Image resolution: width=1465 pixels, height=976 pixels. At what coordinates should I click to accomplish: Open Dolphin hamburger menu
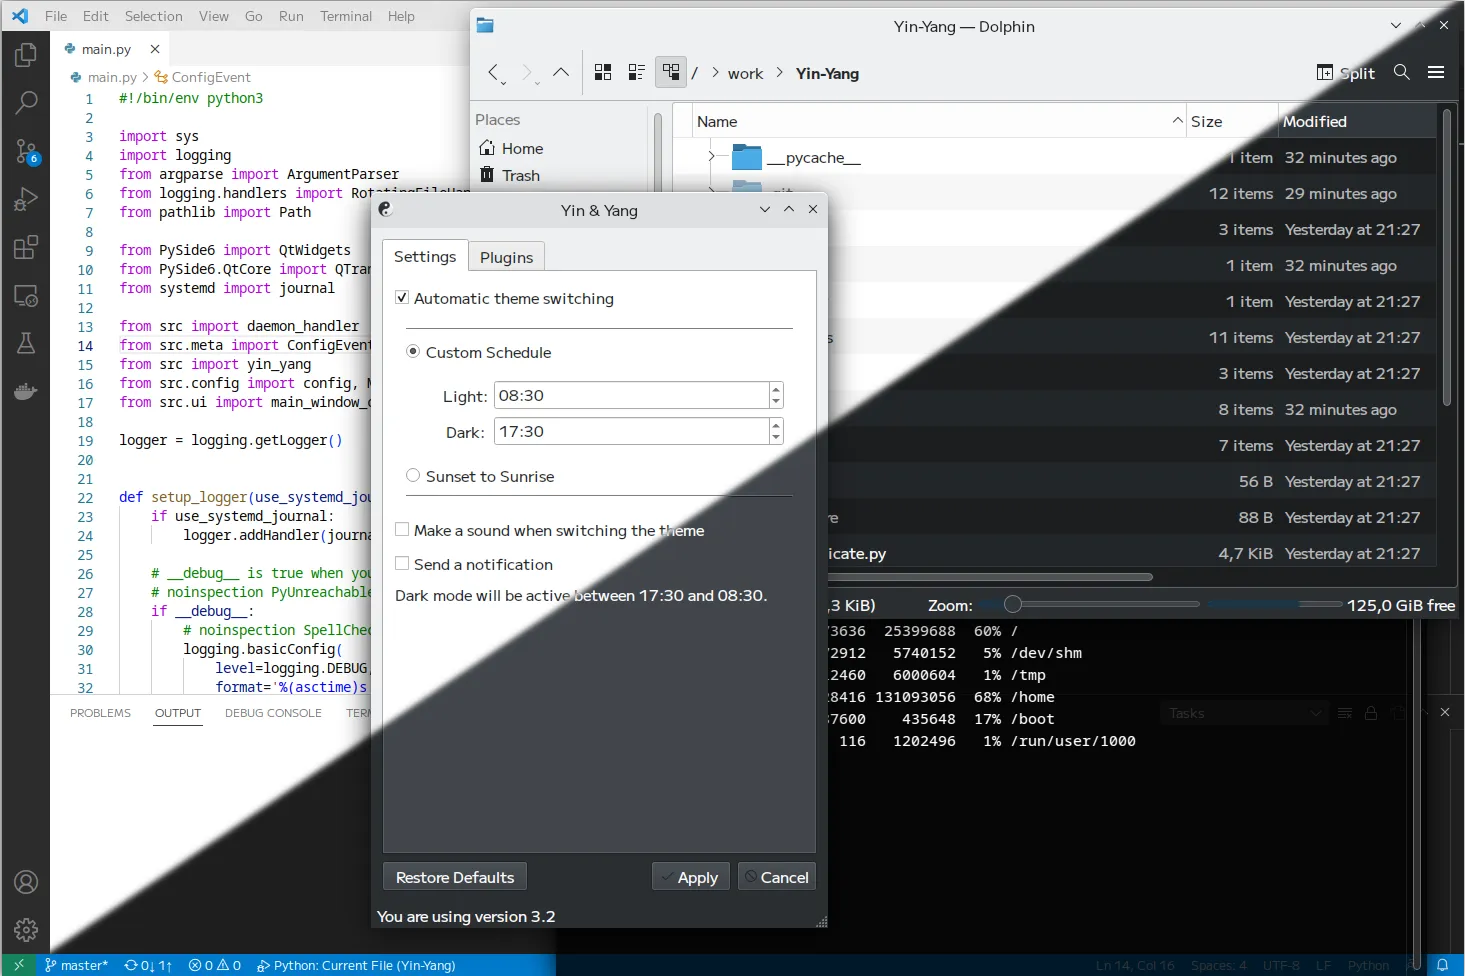1436,73
